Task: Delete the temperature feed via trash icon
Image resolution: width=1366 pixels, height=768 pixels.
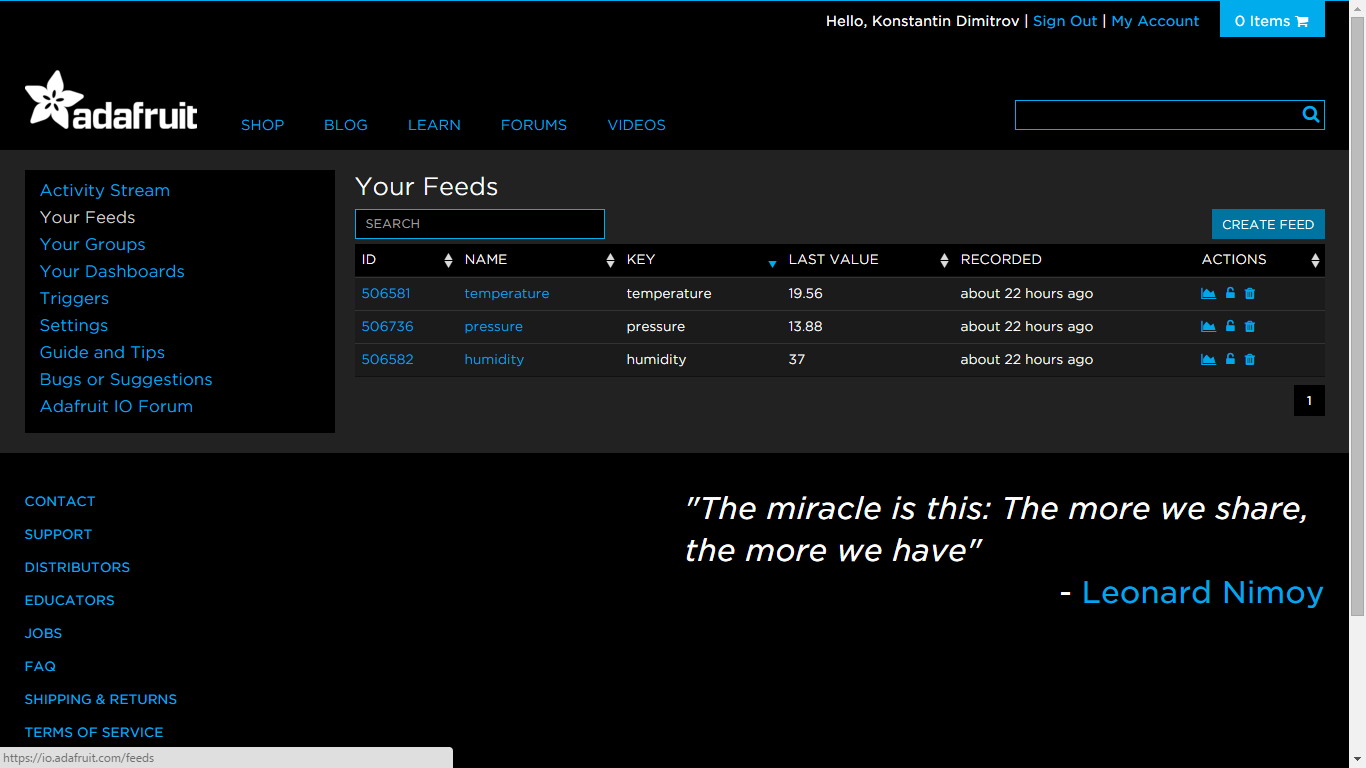Action: coord(1249,293)
